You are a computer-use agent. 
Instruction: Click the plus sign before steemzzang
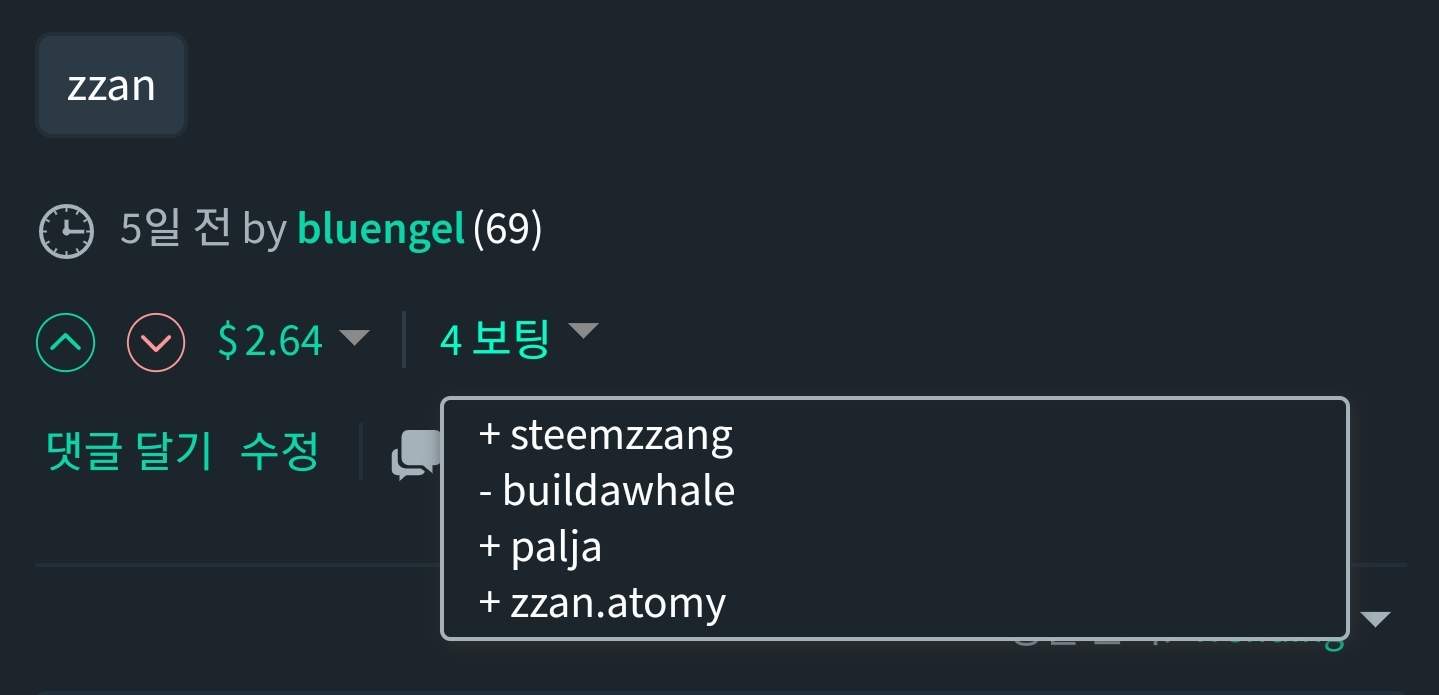coord(489,436)
